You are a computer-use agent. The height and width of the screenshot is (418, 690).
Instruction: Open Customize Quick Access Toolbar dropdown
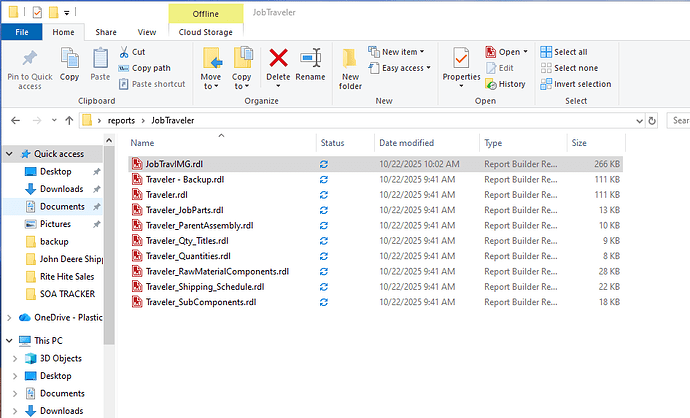(x=66, y=13)
